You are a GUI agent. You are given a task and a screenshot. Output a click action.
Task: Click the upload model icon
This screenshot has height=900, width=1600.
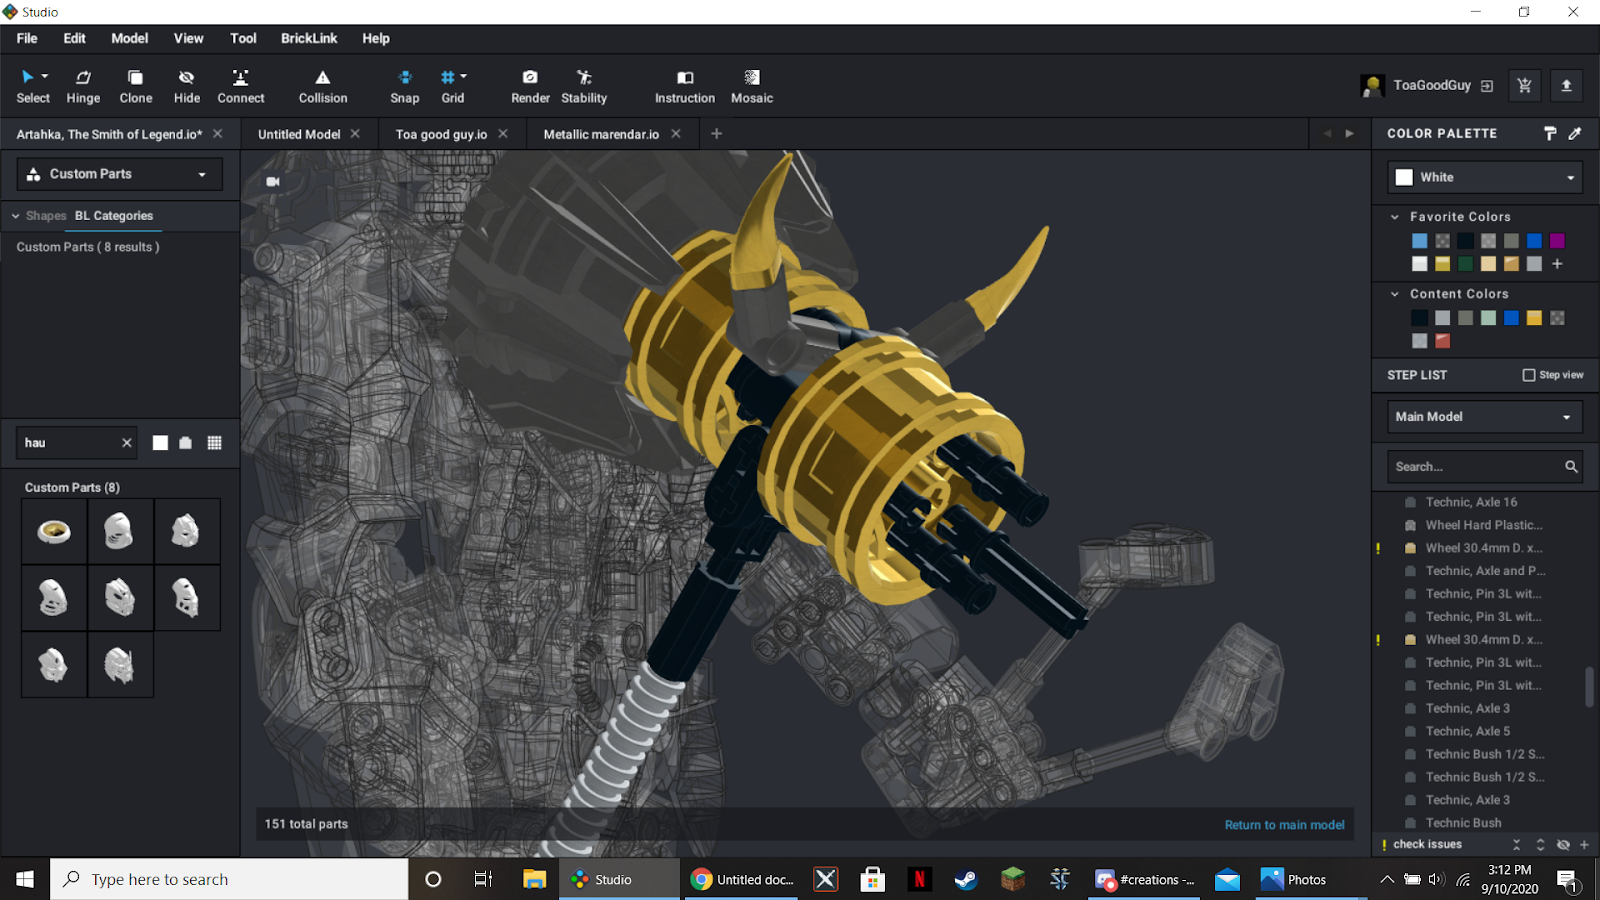pyautogui.click(x=1566, y=86)
